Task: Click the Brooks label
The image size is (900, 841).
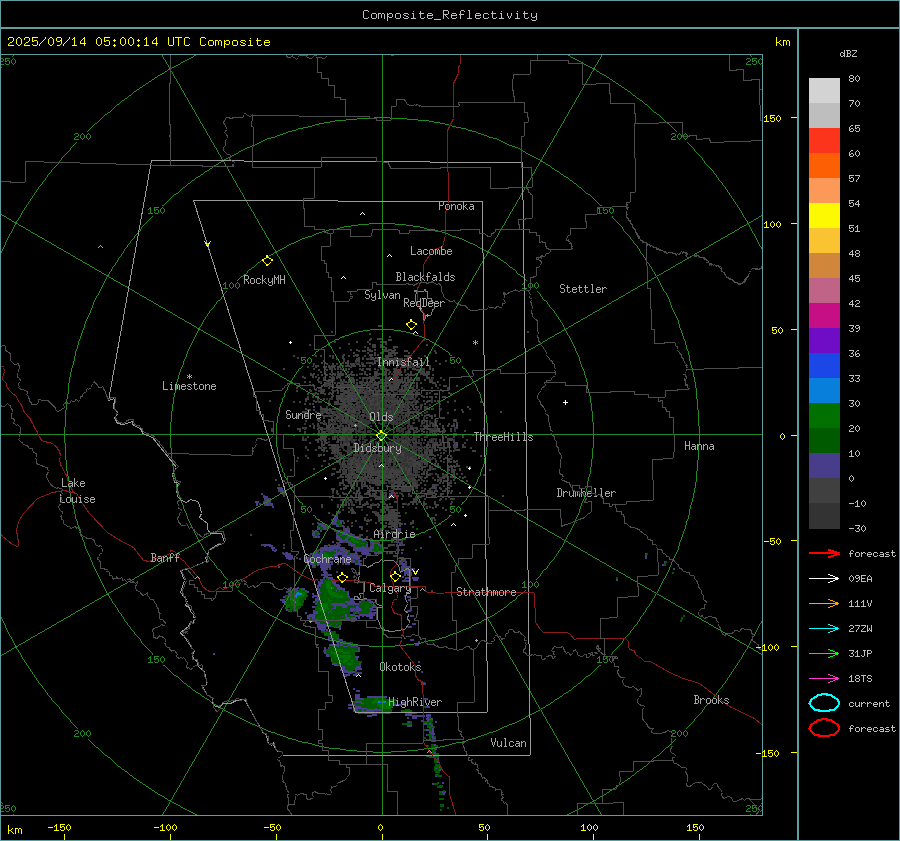Action: click(711, 700)
